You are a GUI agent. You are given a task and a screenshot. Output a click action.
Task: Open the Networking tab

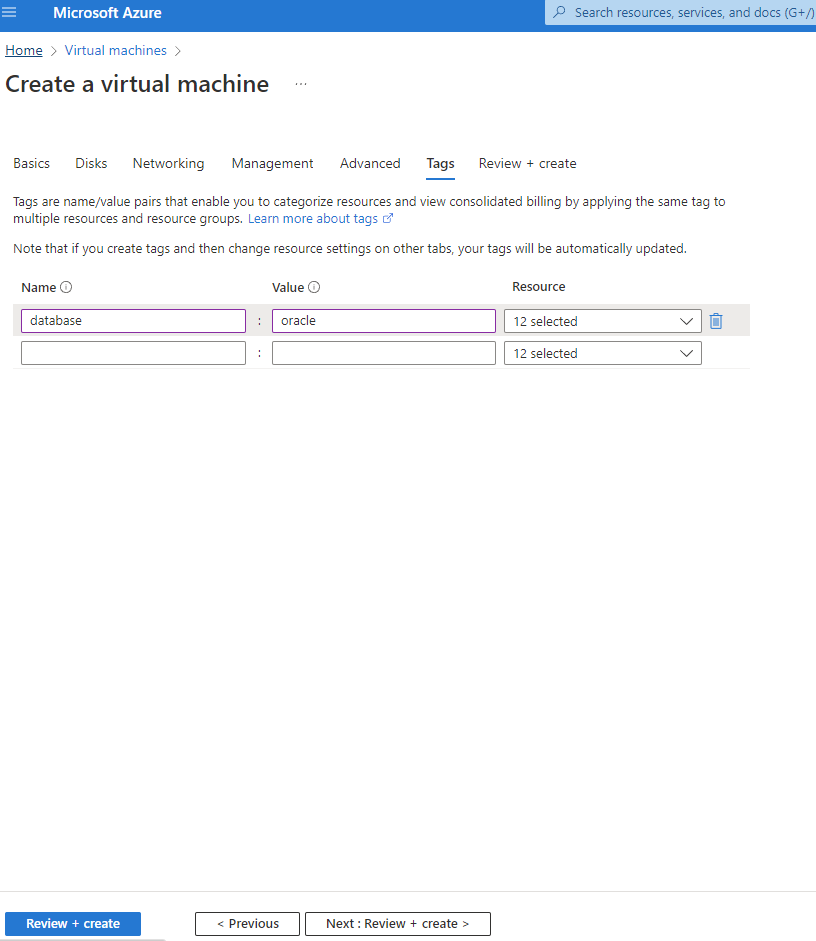coord(168,163)
